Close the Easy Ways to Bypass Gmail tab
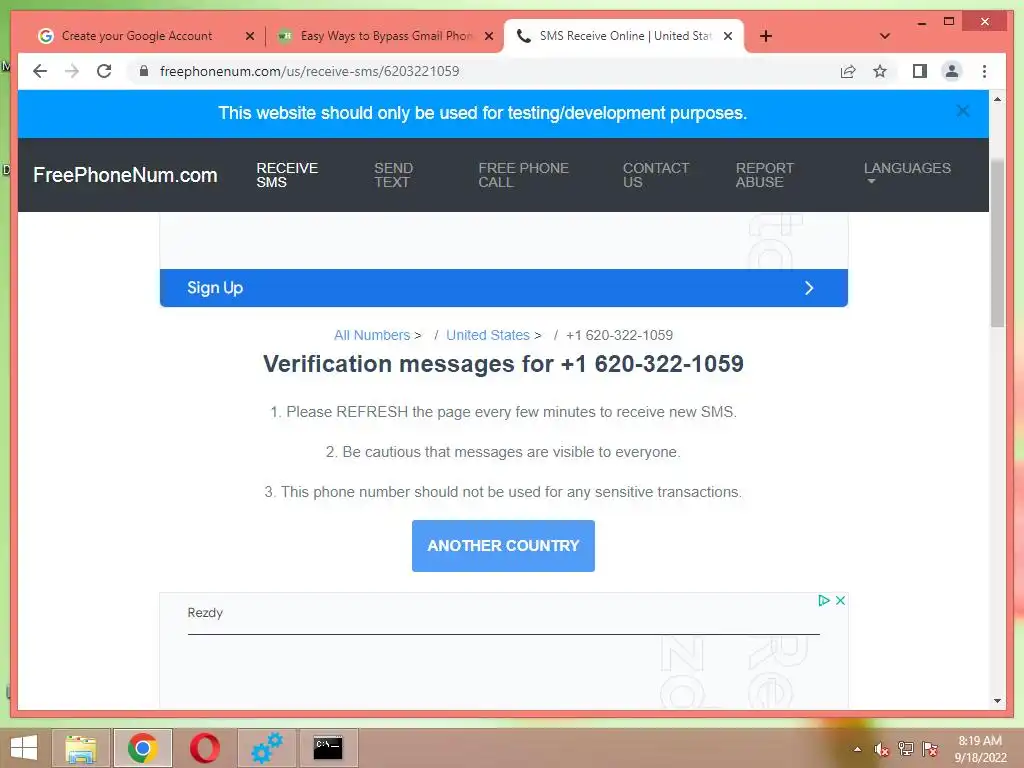Screen dimensions: 1024x768 [x=488, y=36]
